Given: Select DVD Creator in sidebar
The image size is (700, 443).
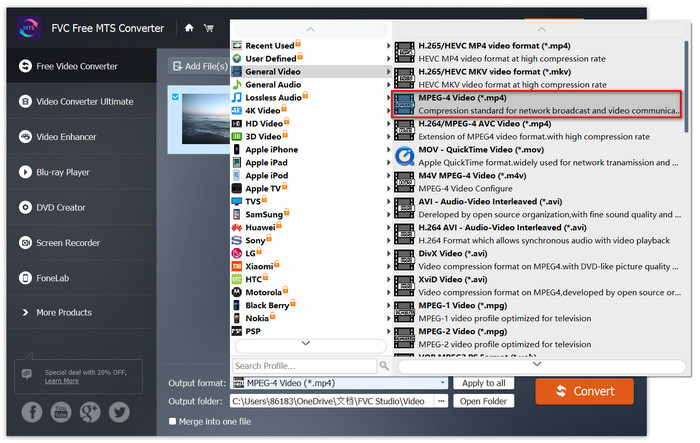Looking at the screenshot, I should pyautogui.click(x=82, y=207).
